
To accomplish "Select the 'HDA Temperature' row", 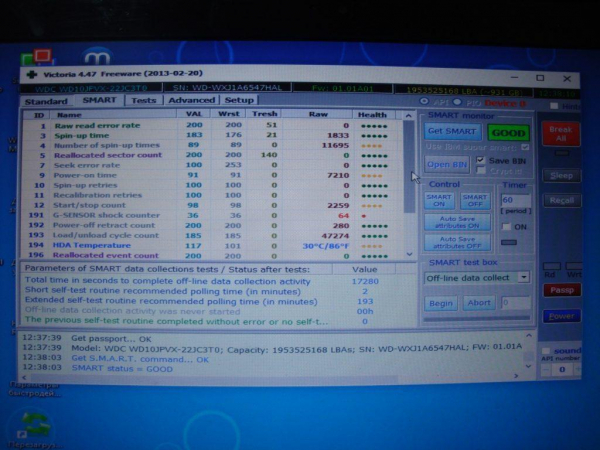I will 212,246.
